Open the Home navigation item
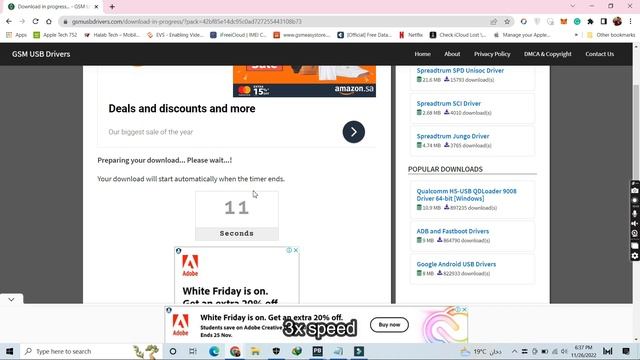The height and width of the screenshot is (360, 640). point(422,54)
